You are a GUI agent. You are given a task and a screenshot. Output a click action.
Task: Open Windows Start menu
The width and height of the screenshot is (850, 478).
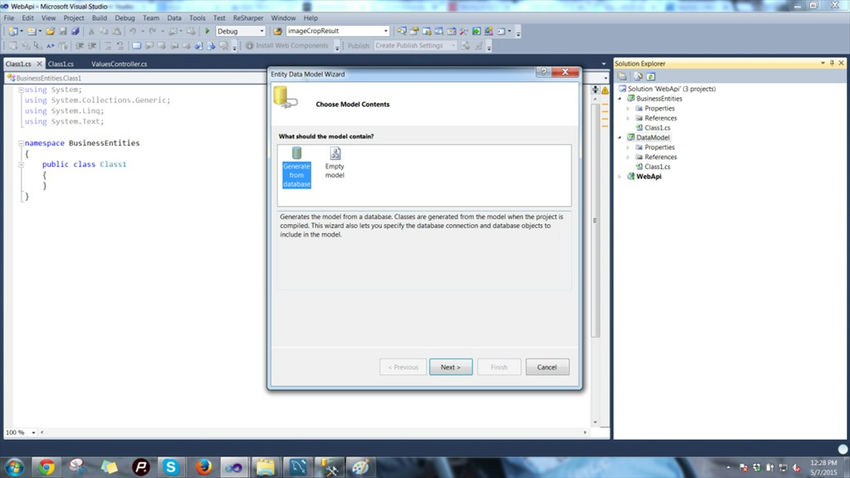(14, 467)
